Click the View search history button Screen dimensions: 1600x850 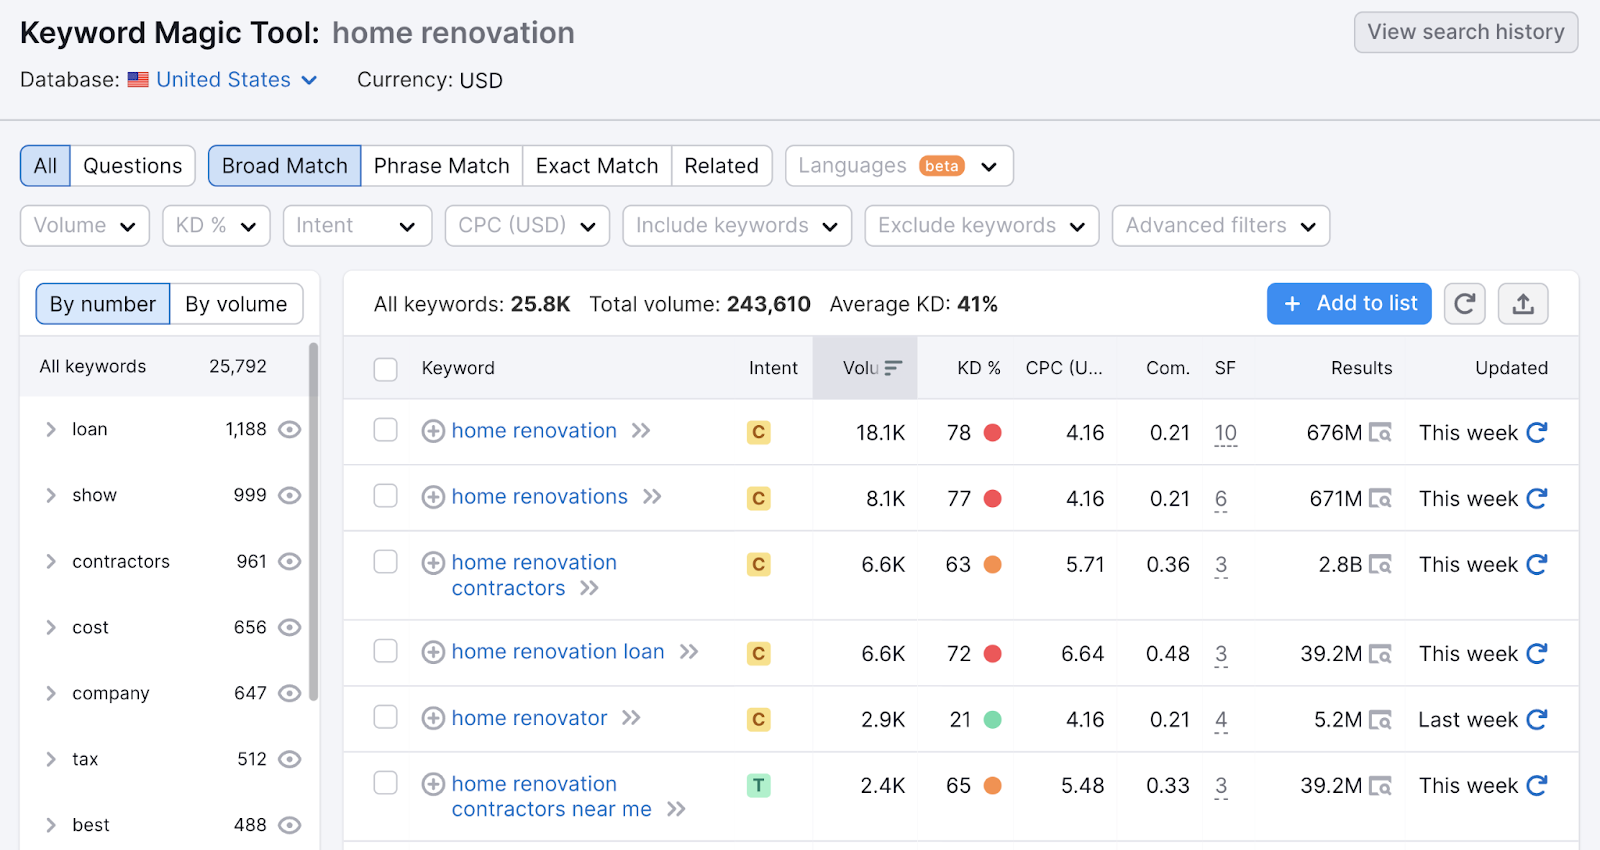[1466, 32]
